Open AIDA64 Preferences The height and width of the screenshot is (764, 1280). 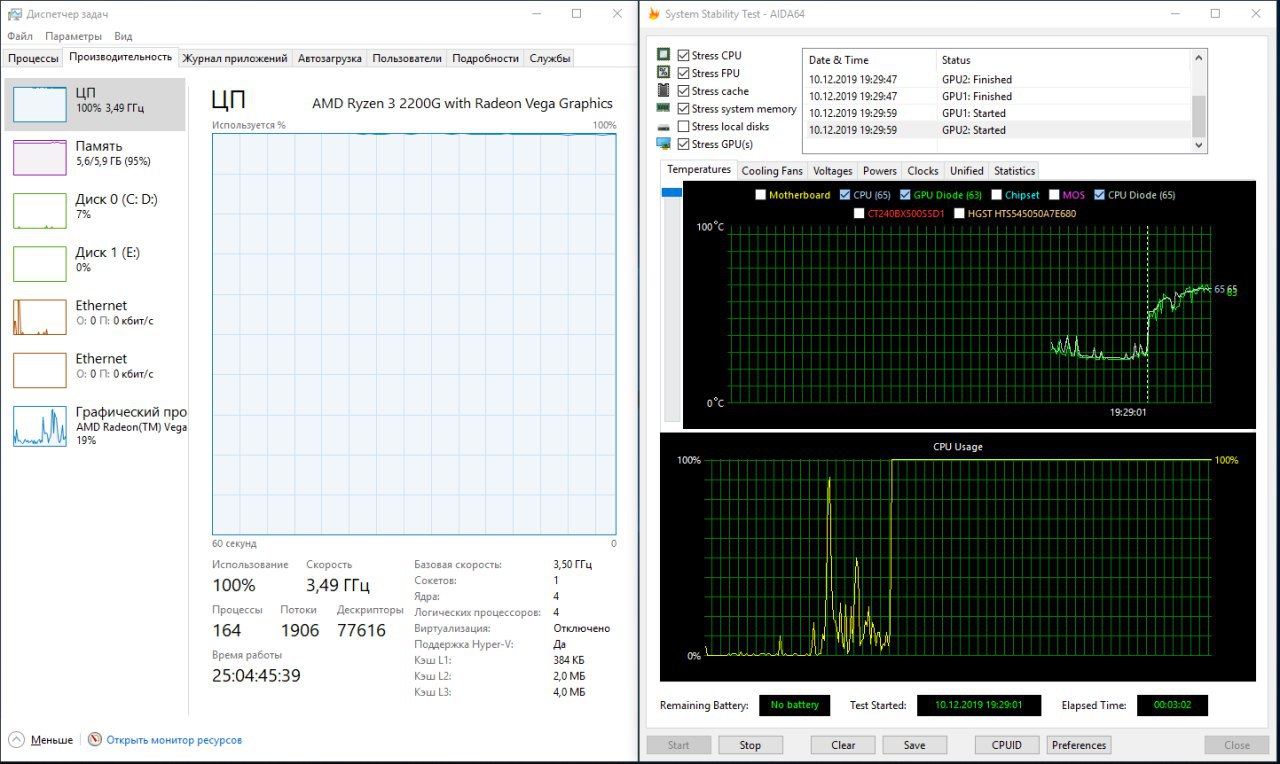tap(1079, 745)
